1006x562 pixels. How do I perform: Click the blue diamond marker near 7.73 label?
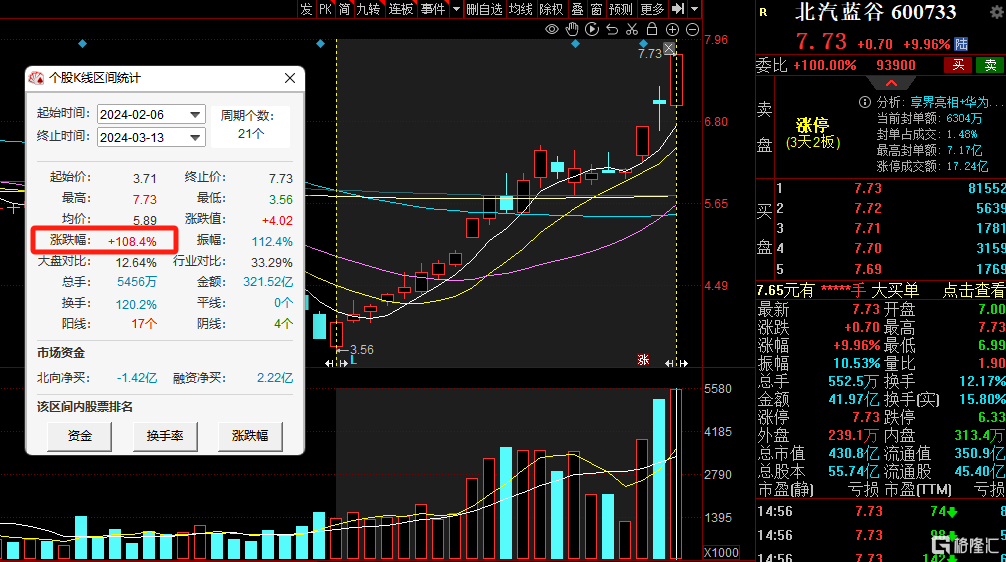[x=644, y=44]
